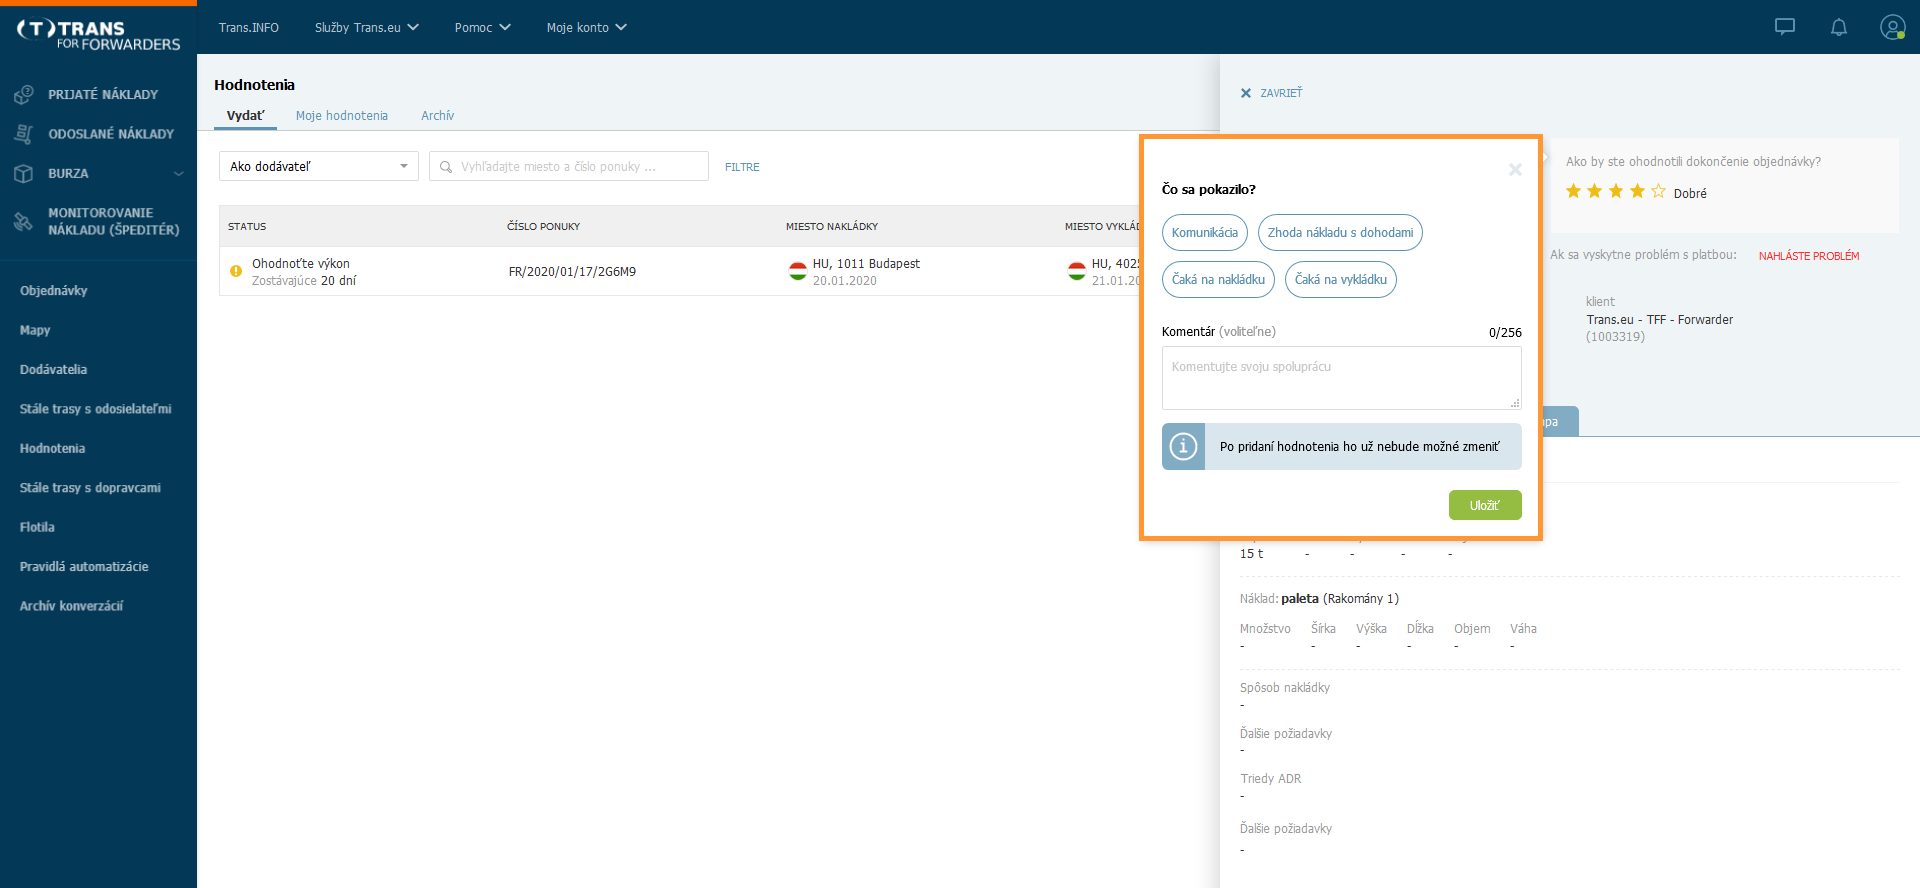1920x888 pixels.
Task: Expand the Služby Trans.eu menu
Action: tap(366, 27)
